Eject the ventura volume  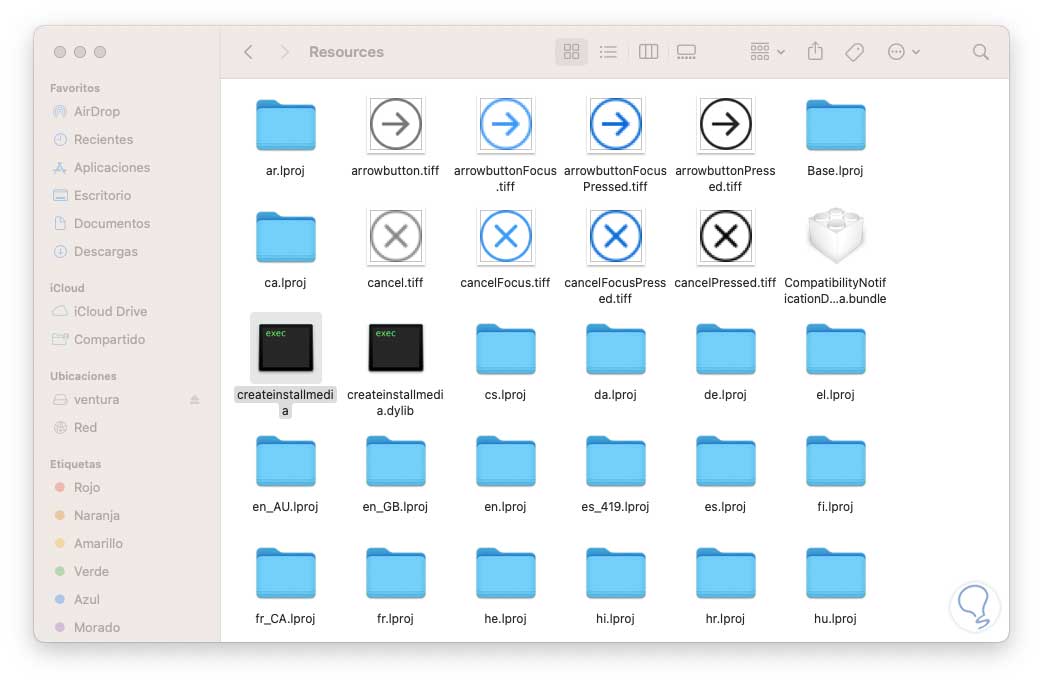195,400
